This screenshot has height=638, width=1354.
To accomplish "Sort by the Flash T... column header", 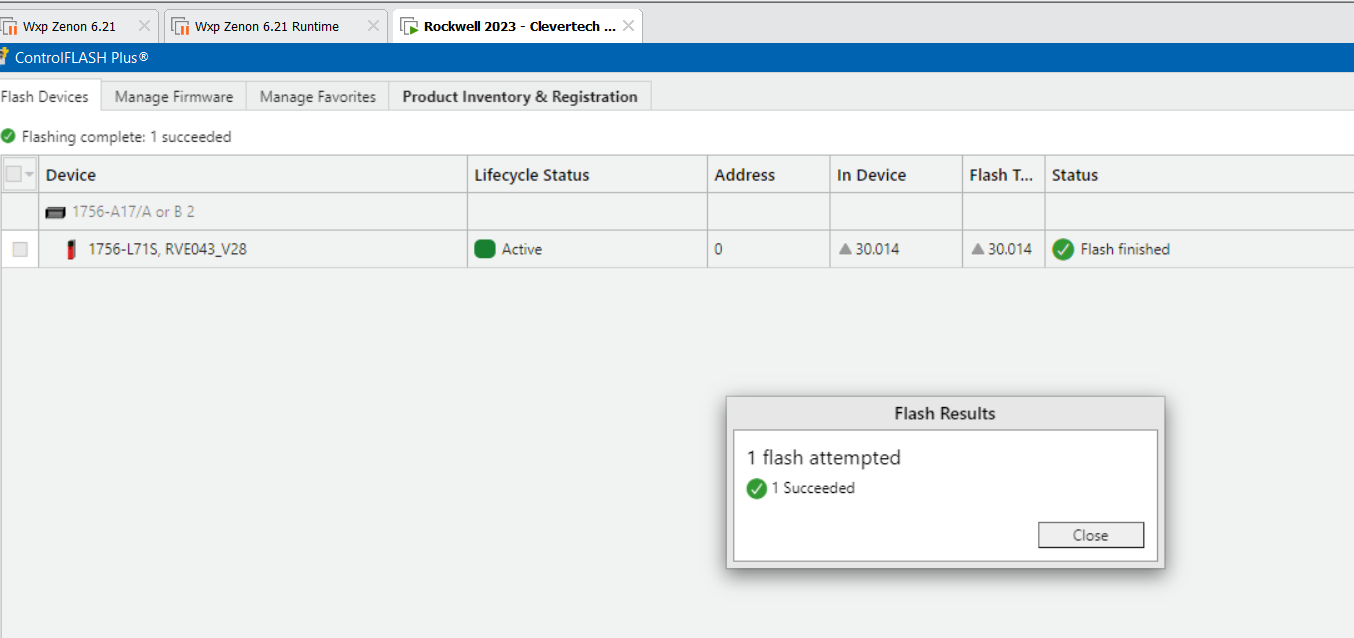I will [1004, 175].
